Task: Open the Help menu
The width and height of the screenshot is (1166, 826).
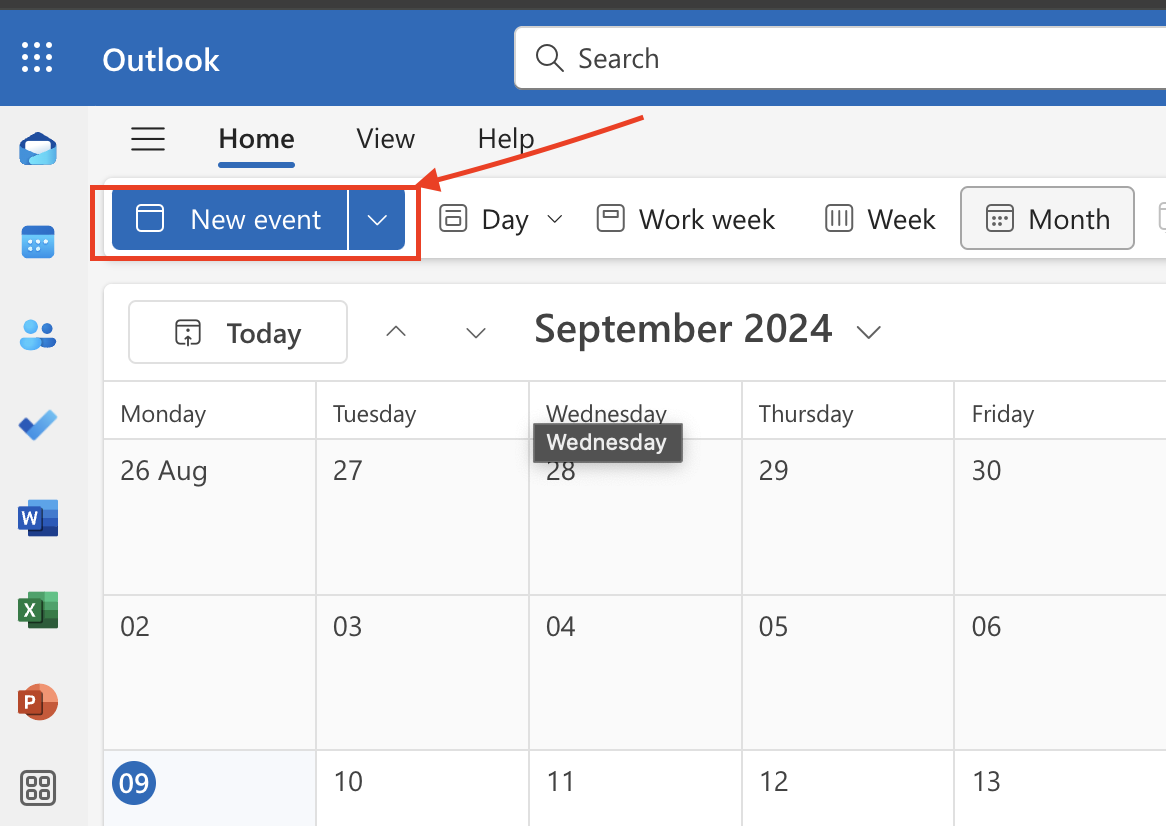Action: point(505,139)
